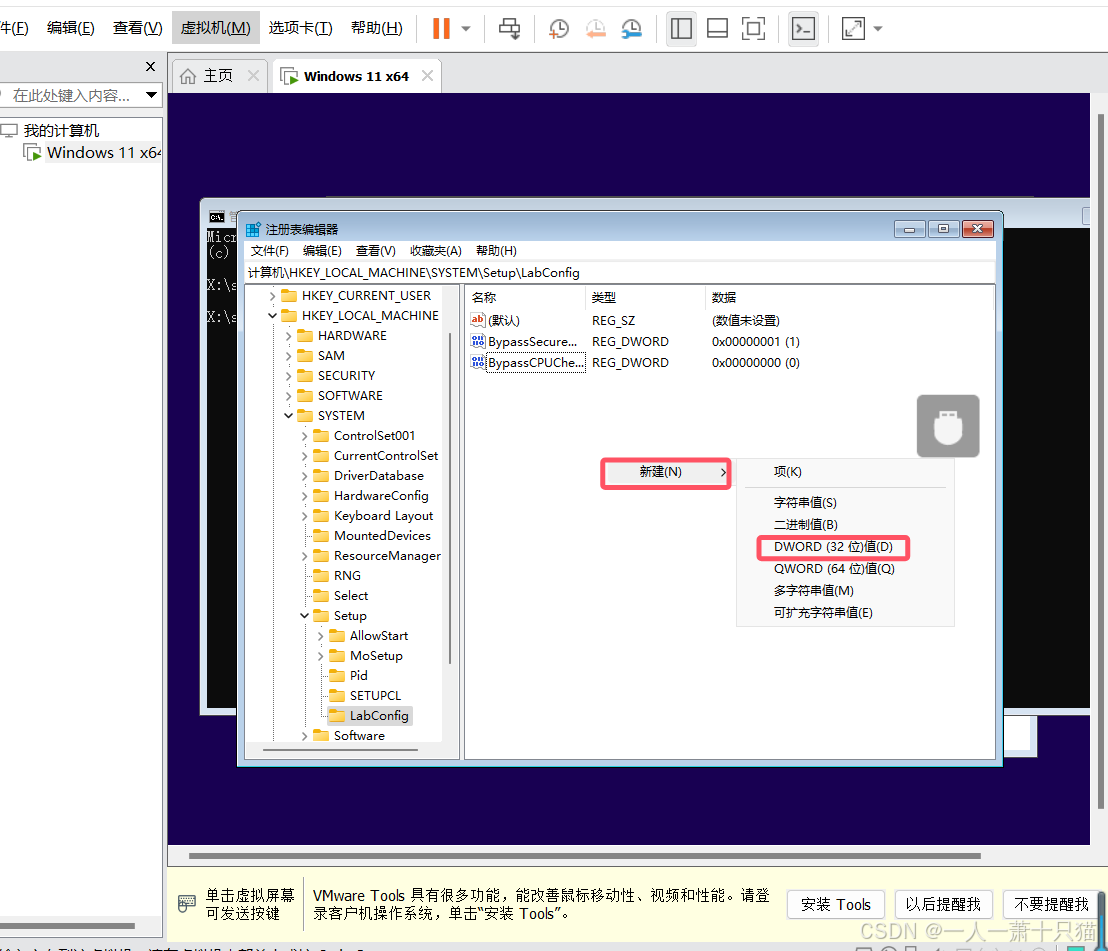The image size is (1108, 951).
Task: Close the library sidebar panel
Action: (x=150, y=66)
